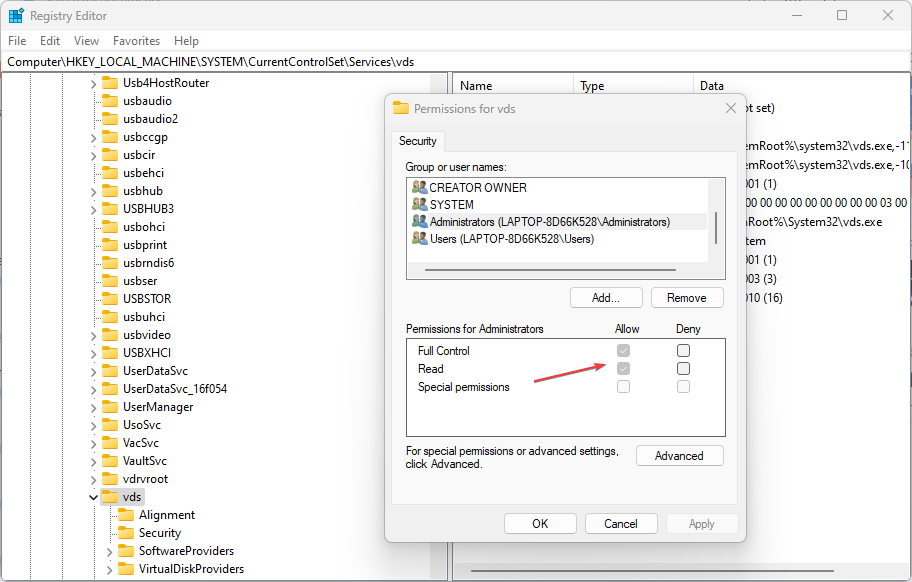
Task: Expand the UsoSvc key
Action: click(94, 426)
